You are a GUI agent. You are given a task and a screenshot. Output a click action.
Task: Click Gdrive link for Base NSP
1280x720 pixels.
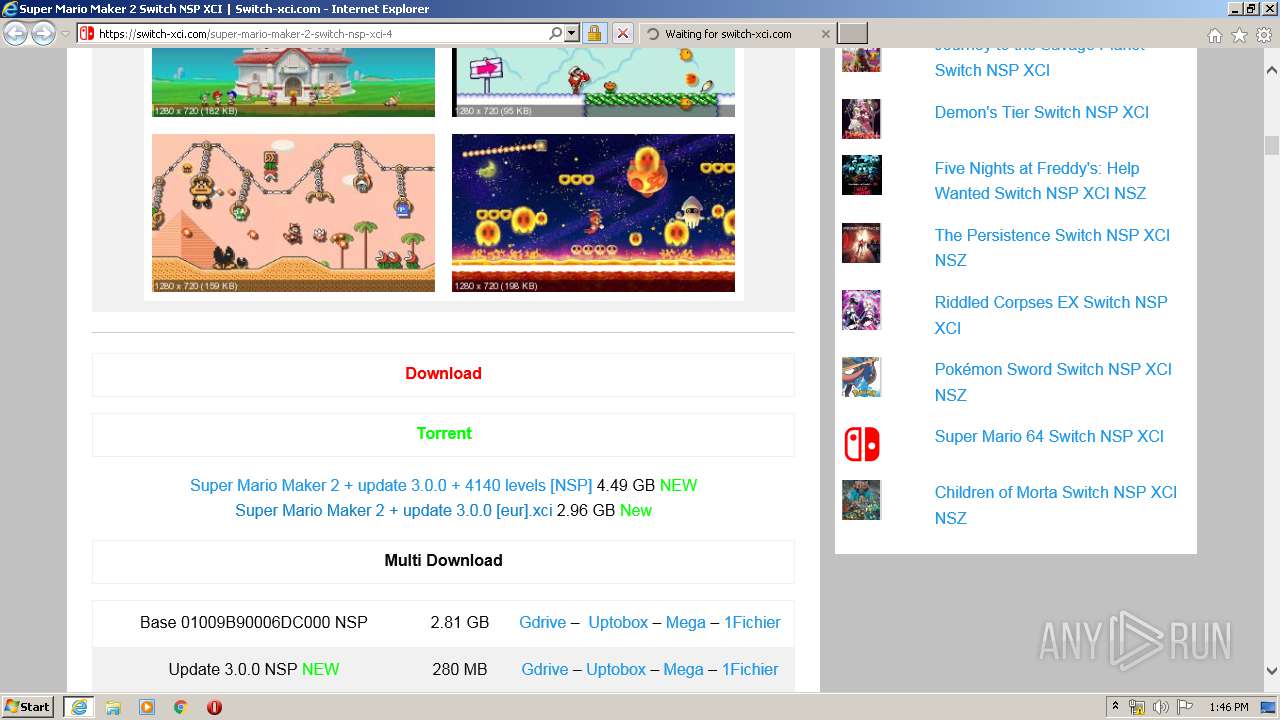coord(542,622)
